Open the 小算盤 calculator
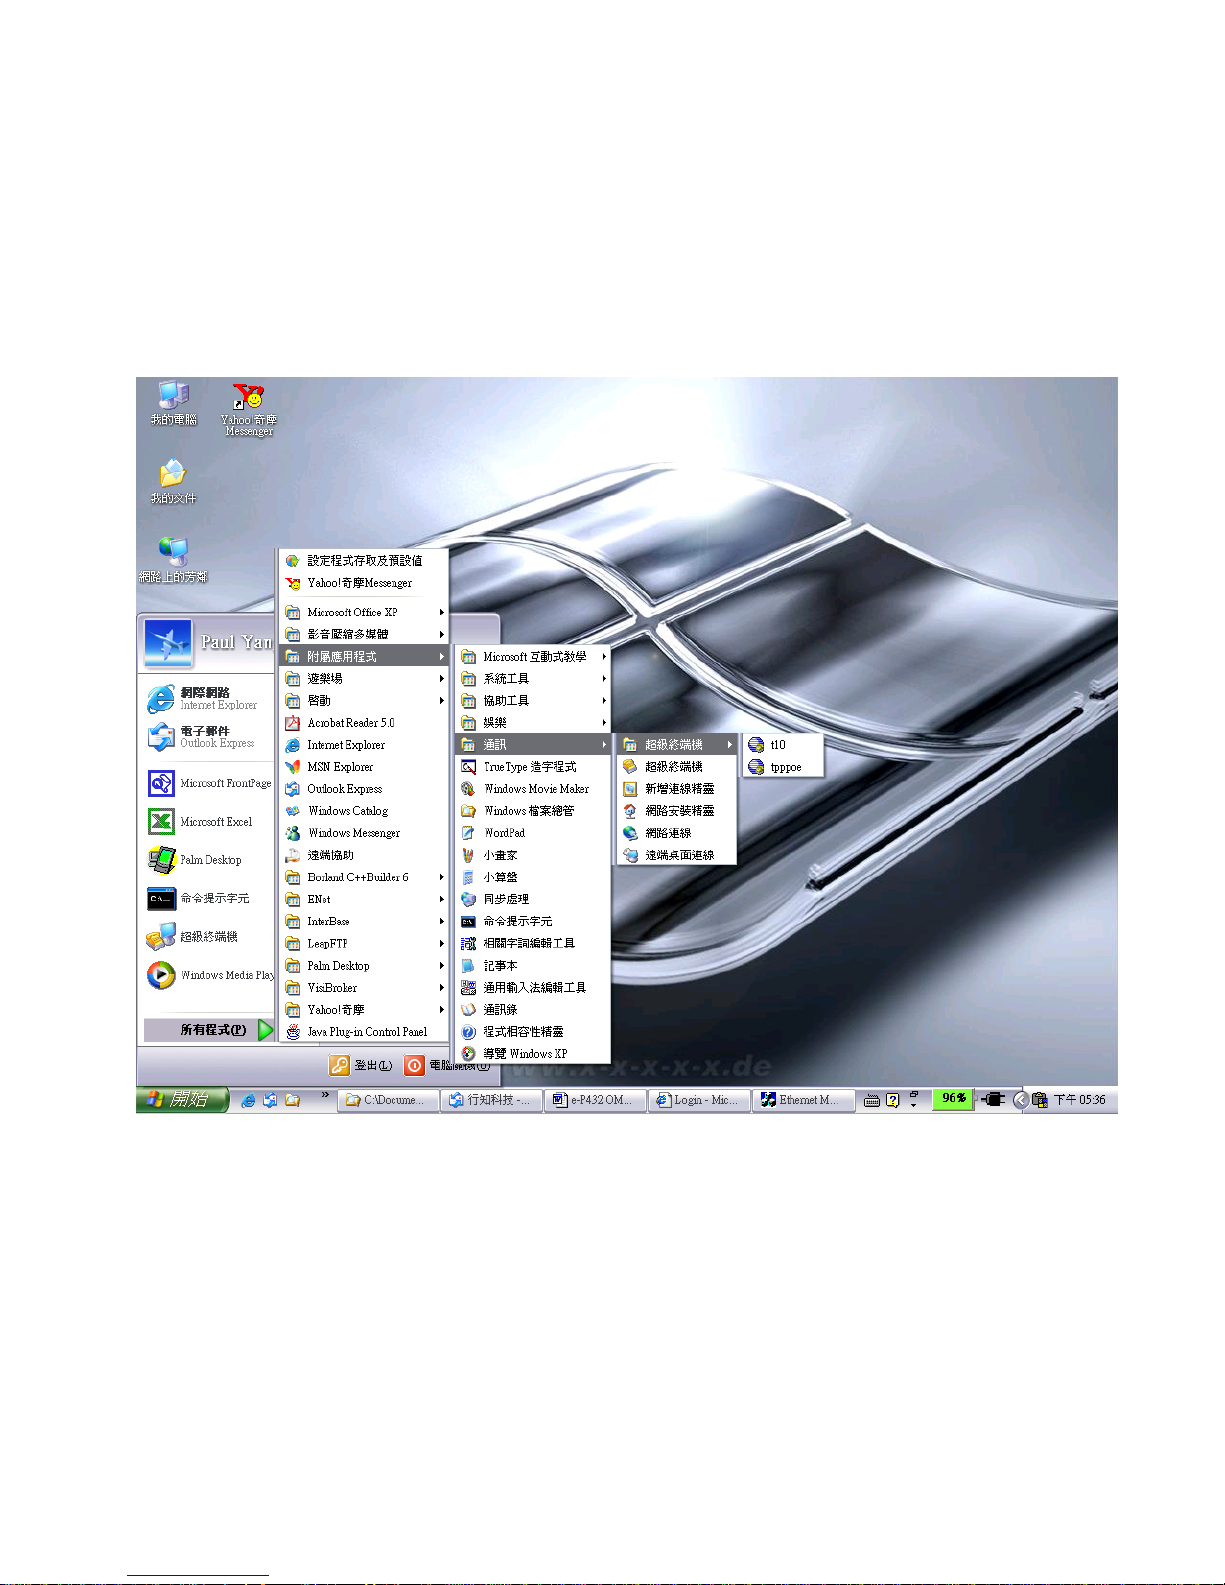This screenshot has width=1225, height=1585. pyautogui.click(x=533, y=877)
